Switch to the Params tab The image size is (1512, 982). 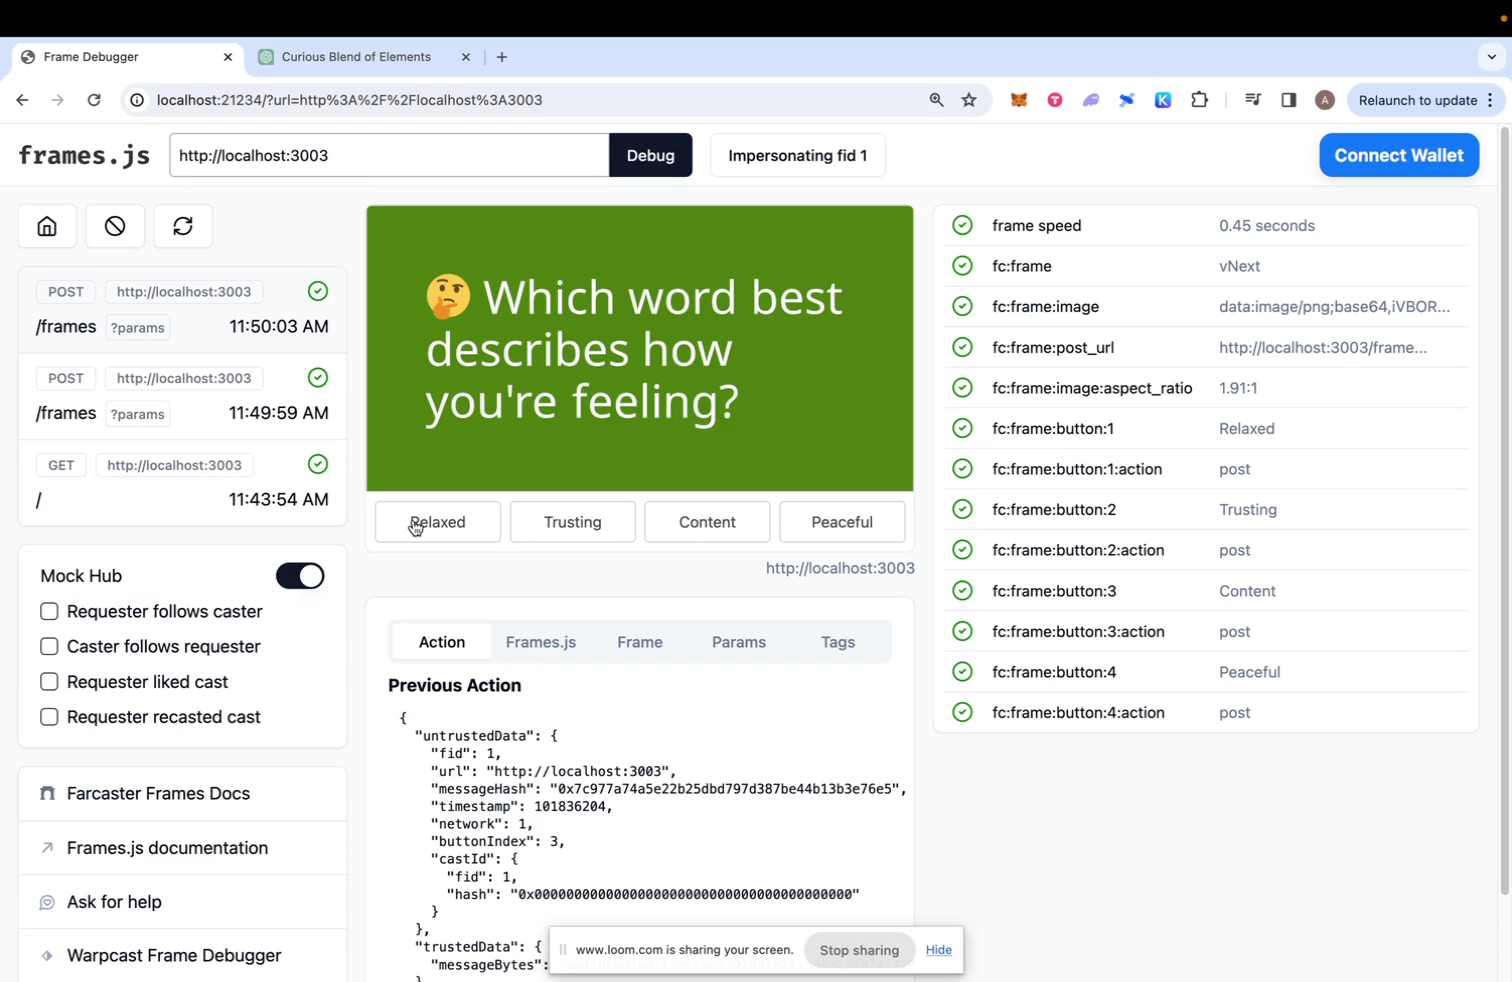pos(739,642)
